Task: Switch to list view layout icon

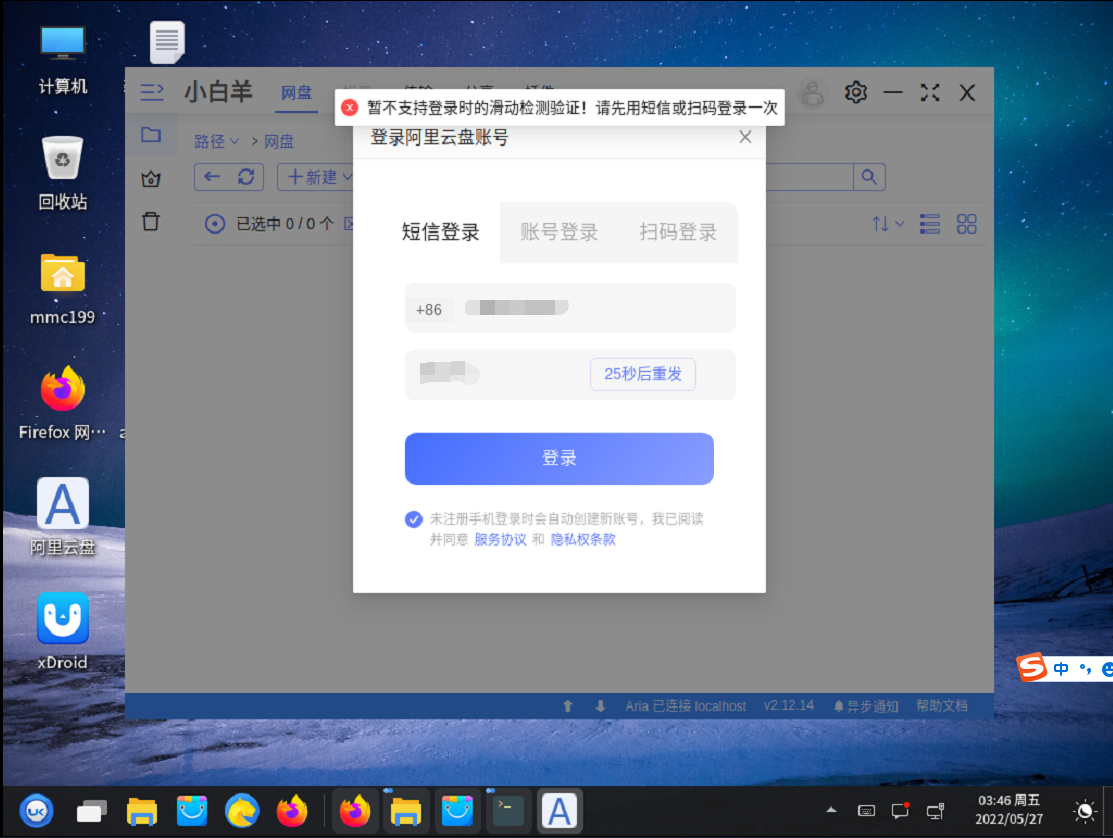Action: 930,224
